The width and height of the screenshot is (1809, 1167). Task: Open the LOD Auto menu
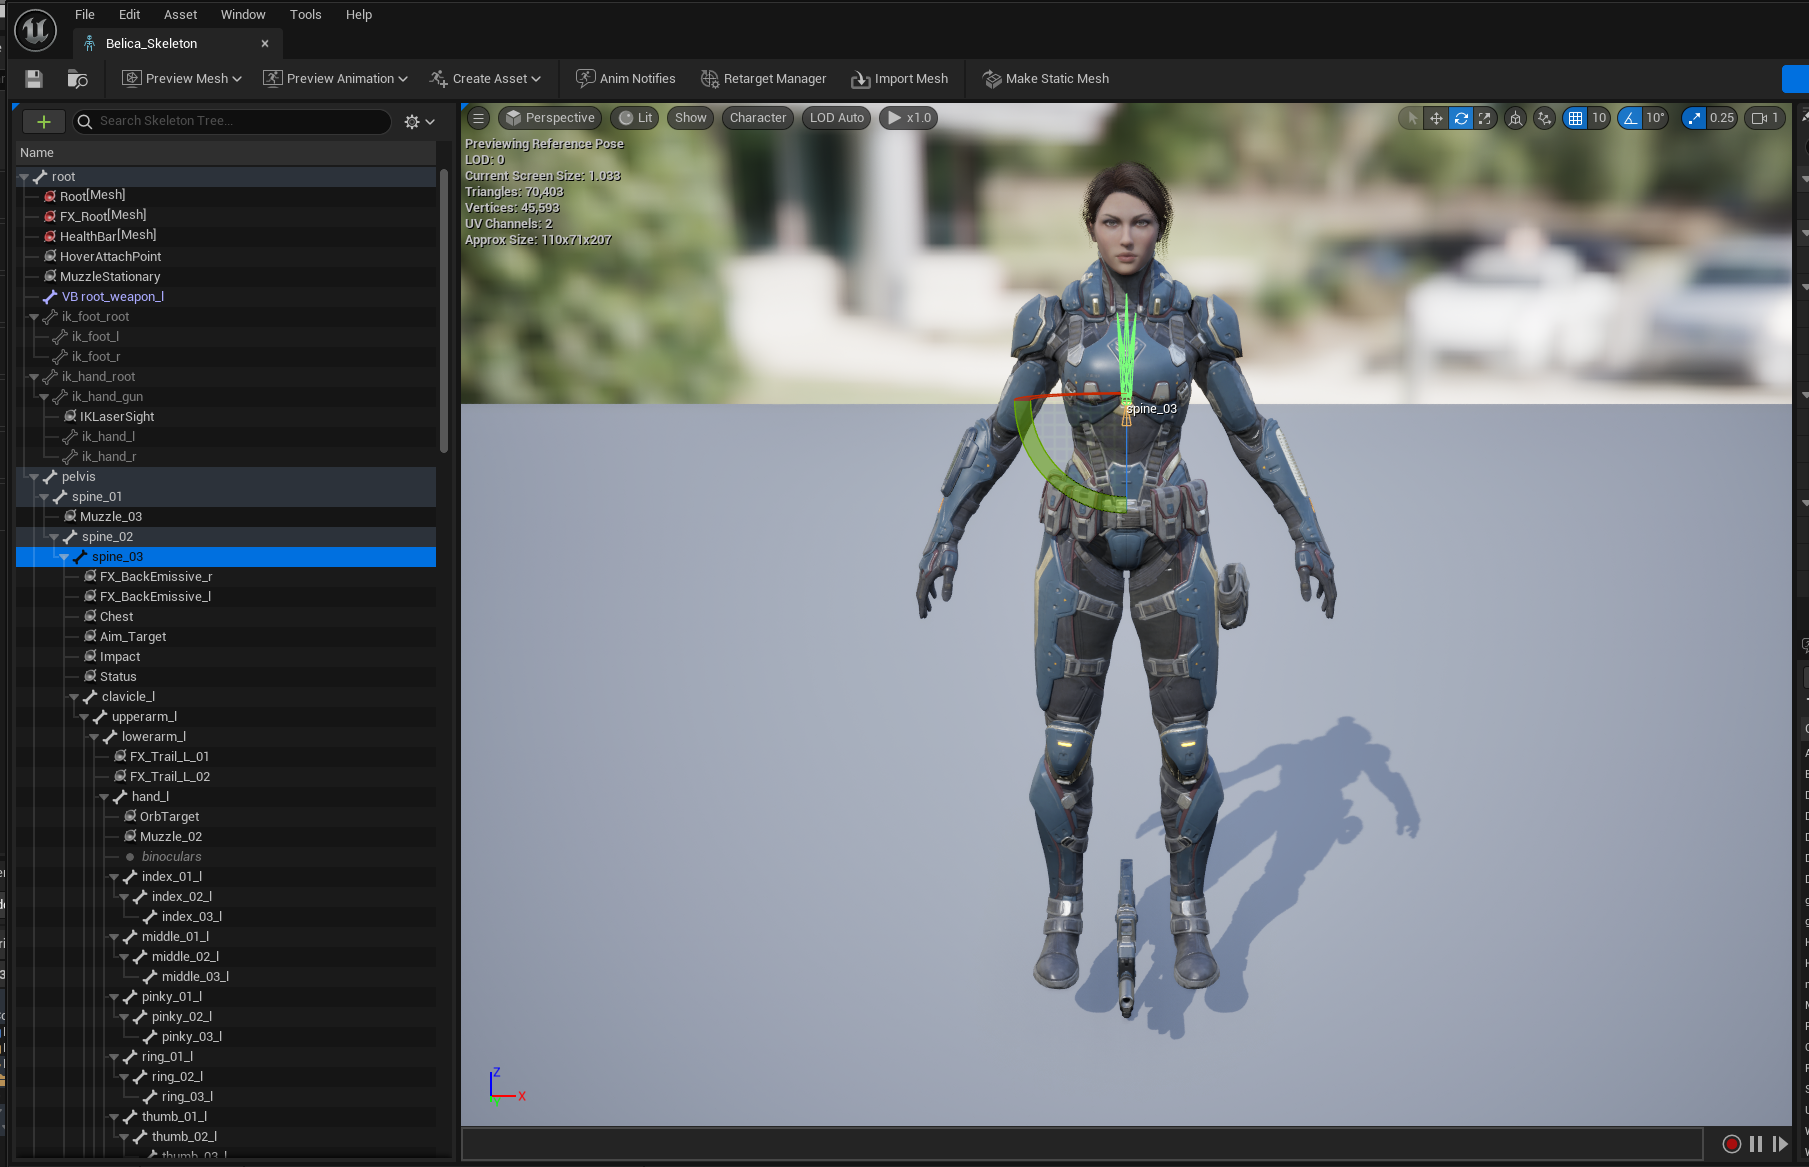point(837,118)
